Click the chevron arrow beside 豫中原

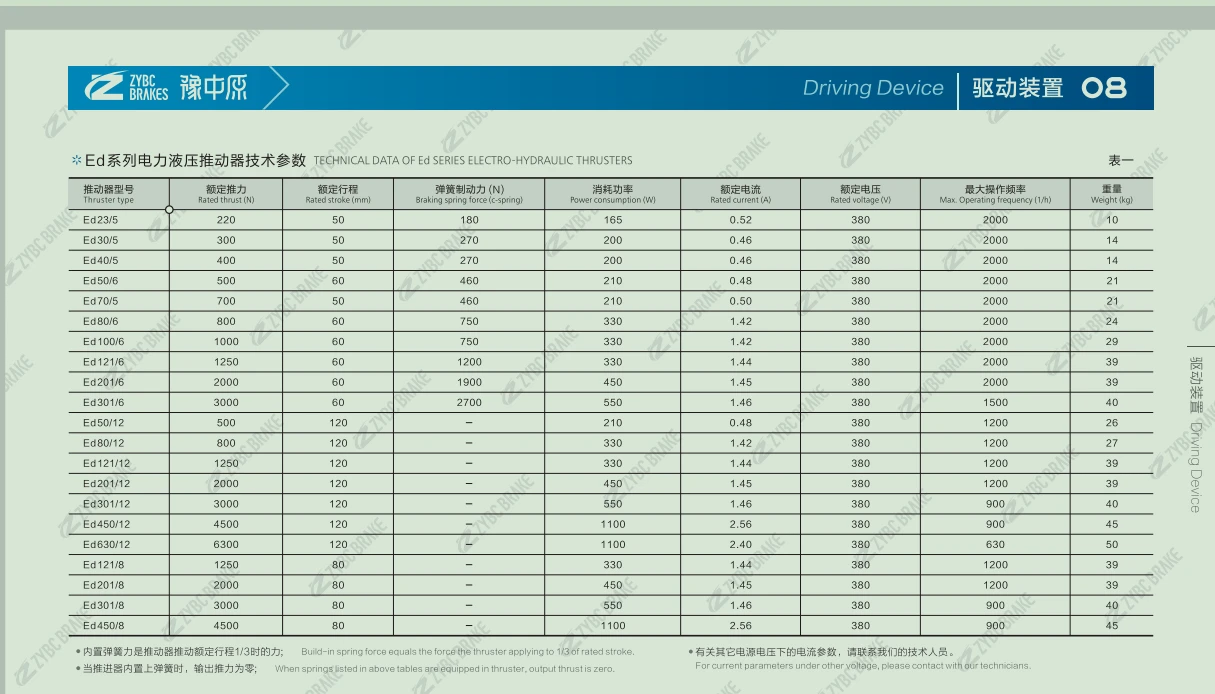point(278,88)
